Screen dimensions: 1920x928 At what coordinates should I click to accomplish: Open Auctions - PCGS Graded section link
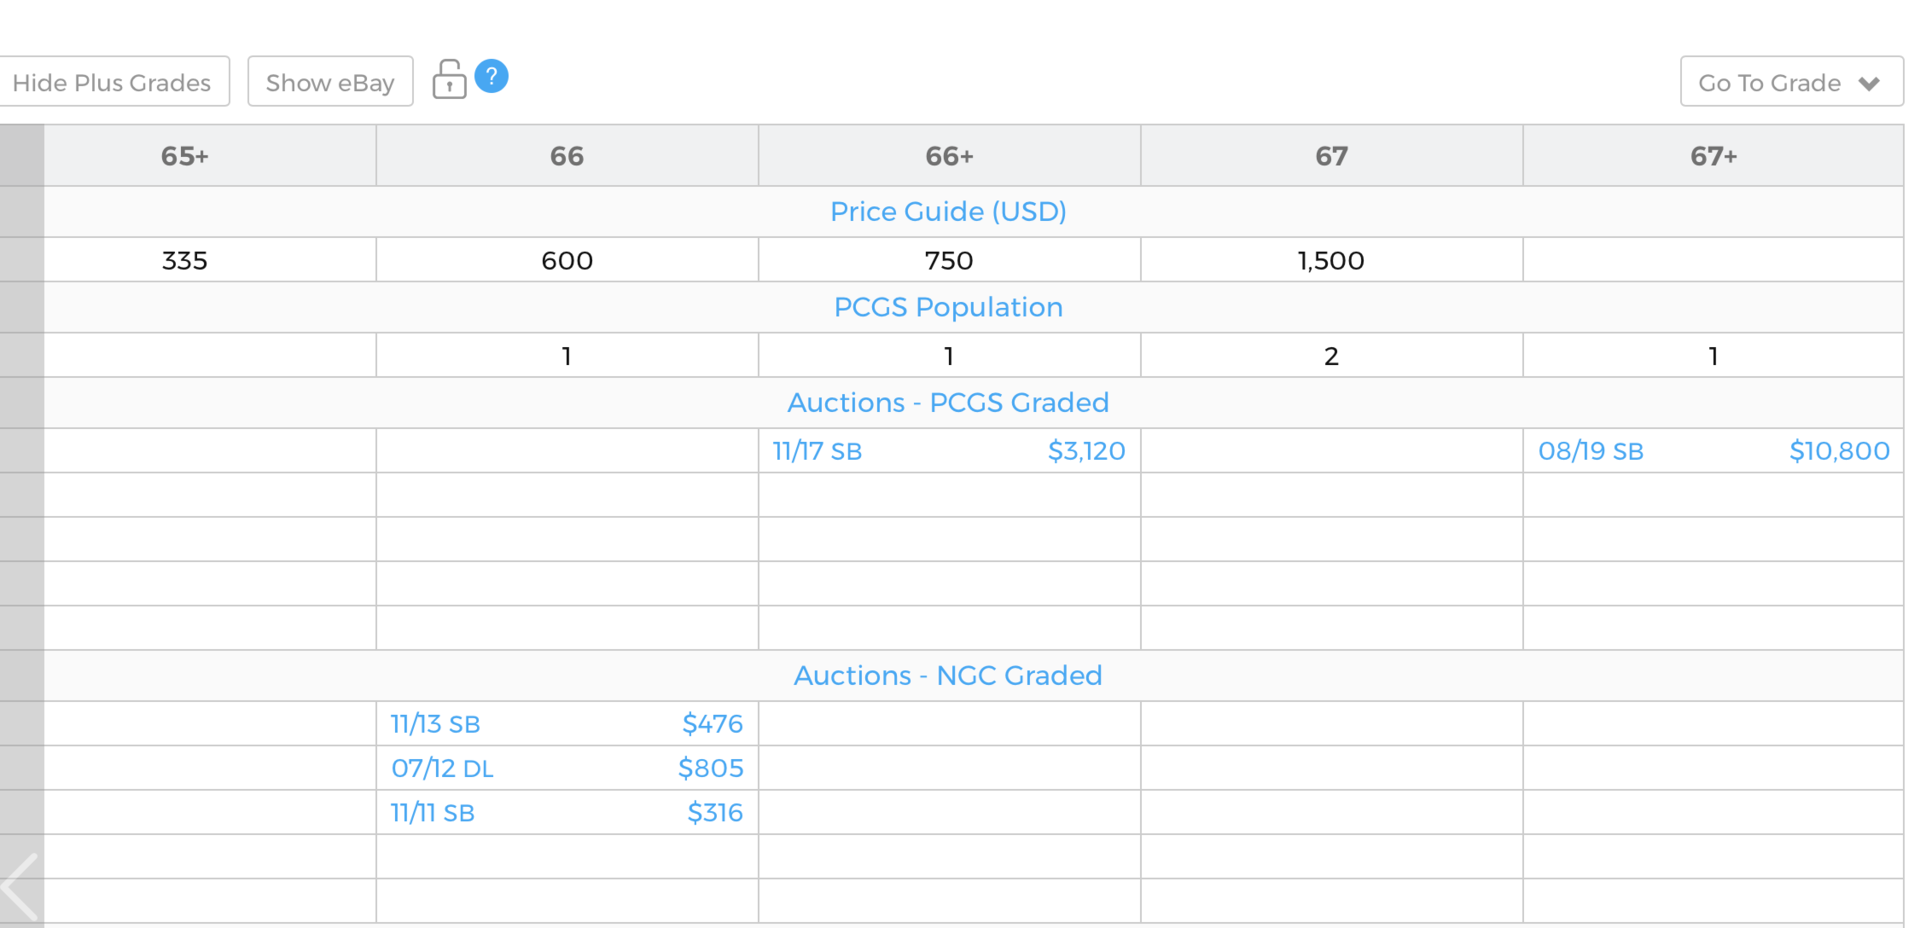948,402
